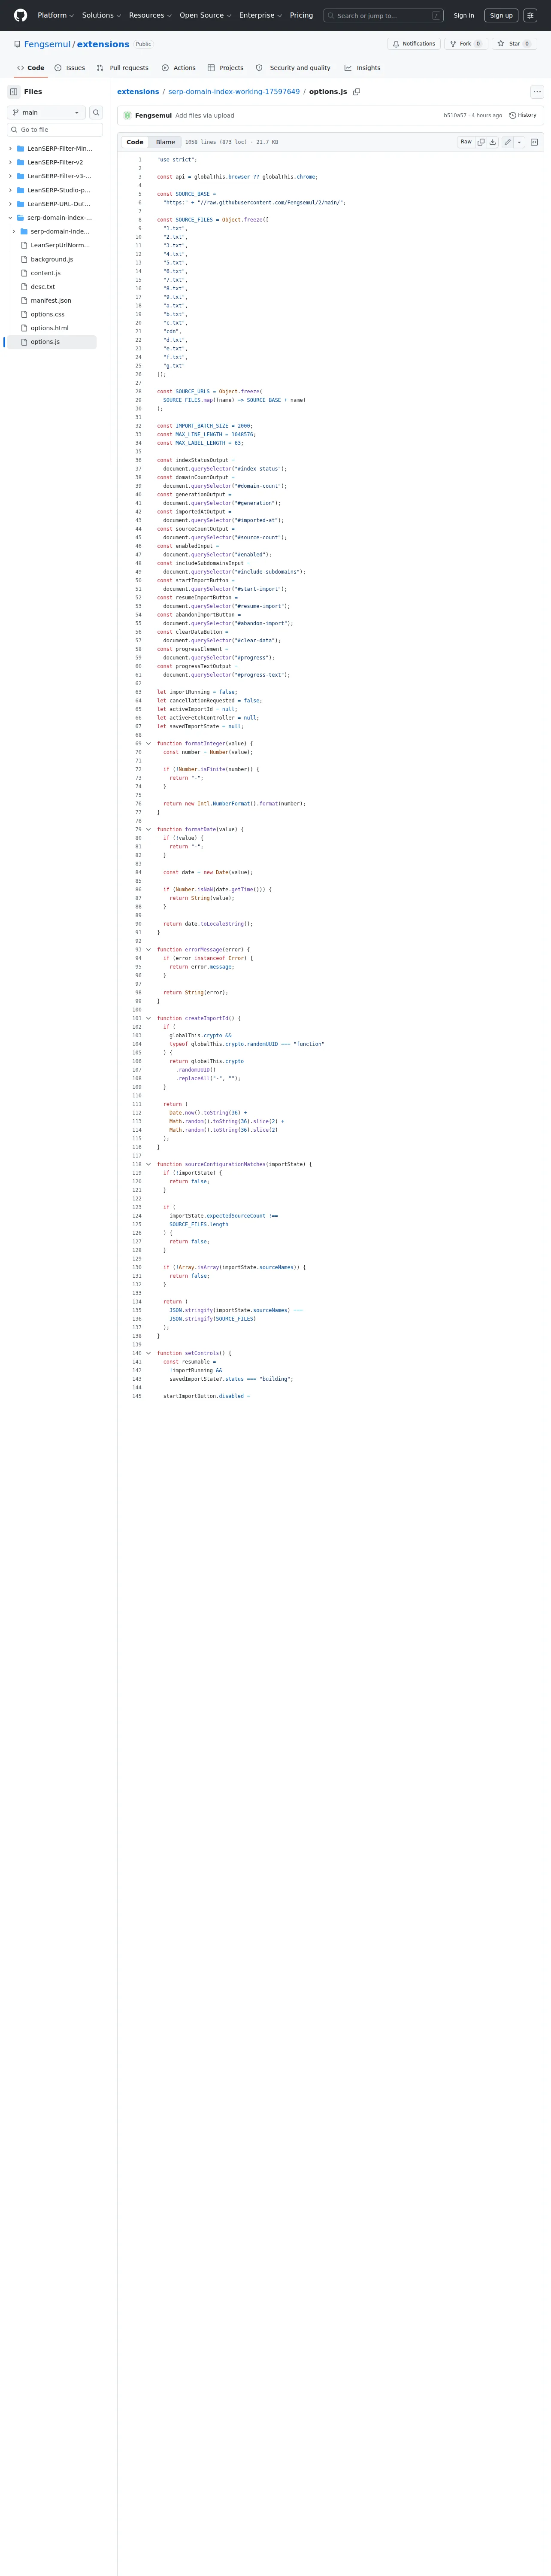Viewport: 551px width, 2576px height.
Task: Open the Insights tab
Action: [x=362, y=68]
